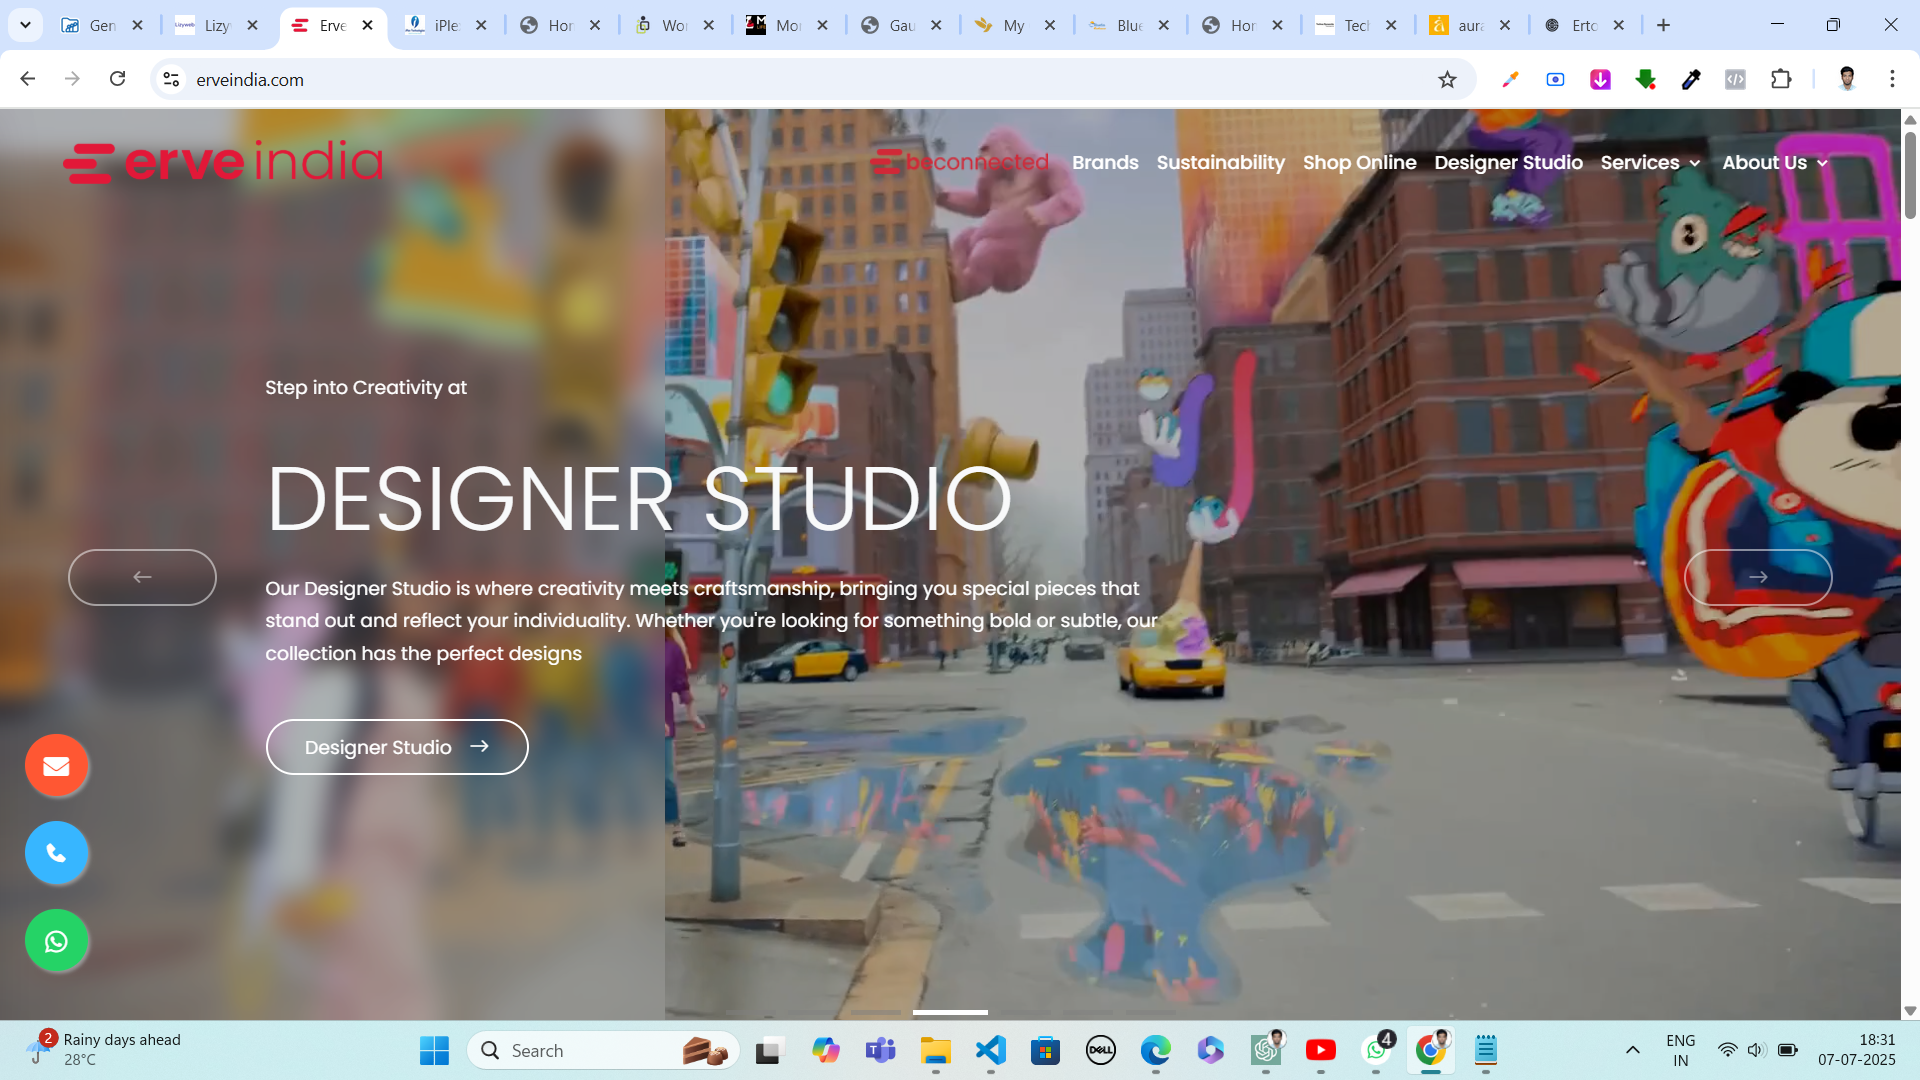Click the screenshot capture extension icon
This screenshot has height=1080, width=1920.
1555,79
